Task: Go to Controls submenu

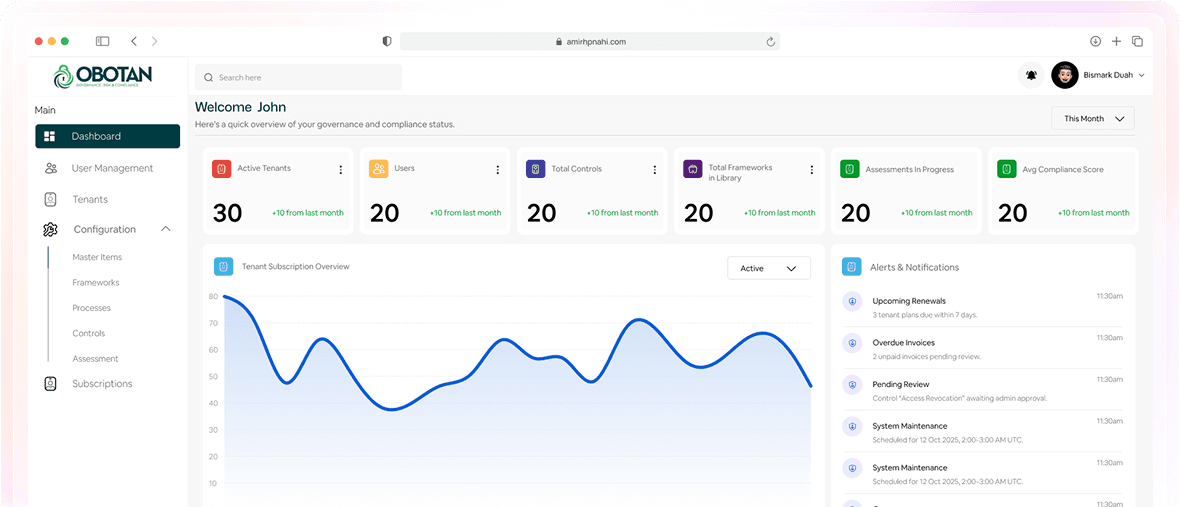Action: [89, 333]
